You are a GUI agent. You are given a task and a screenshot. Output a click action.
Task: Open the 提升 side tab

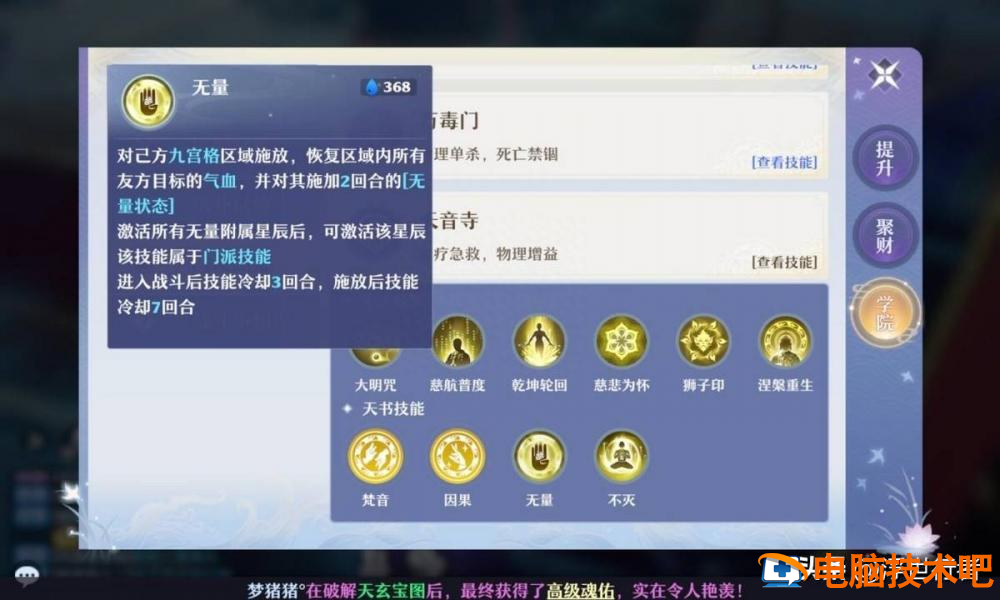[x=885, y=158]
